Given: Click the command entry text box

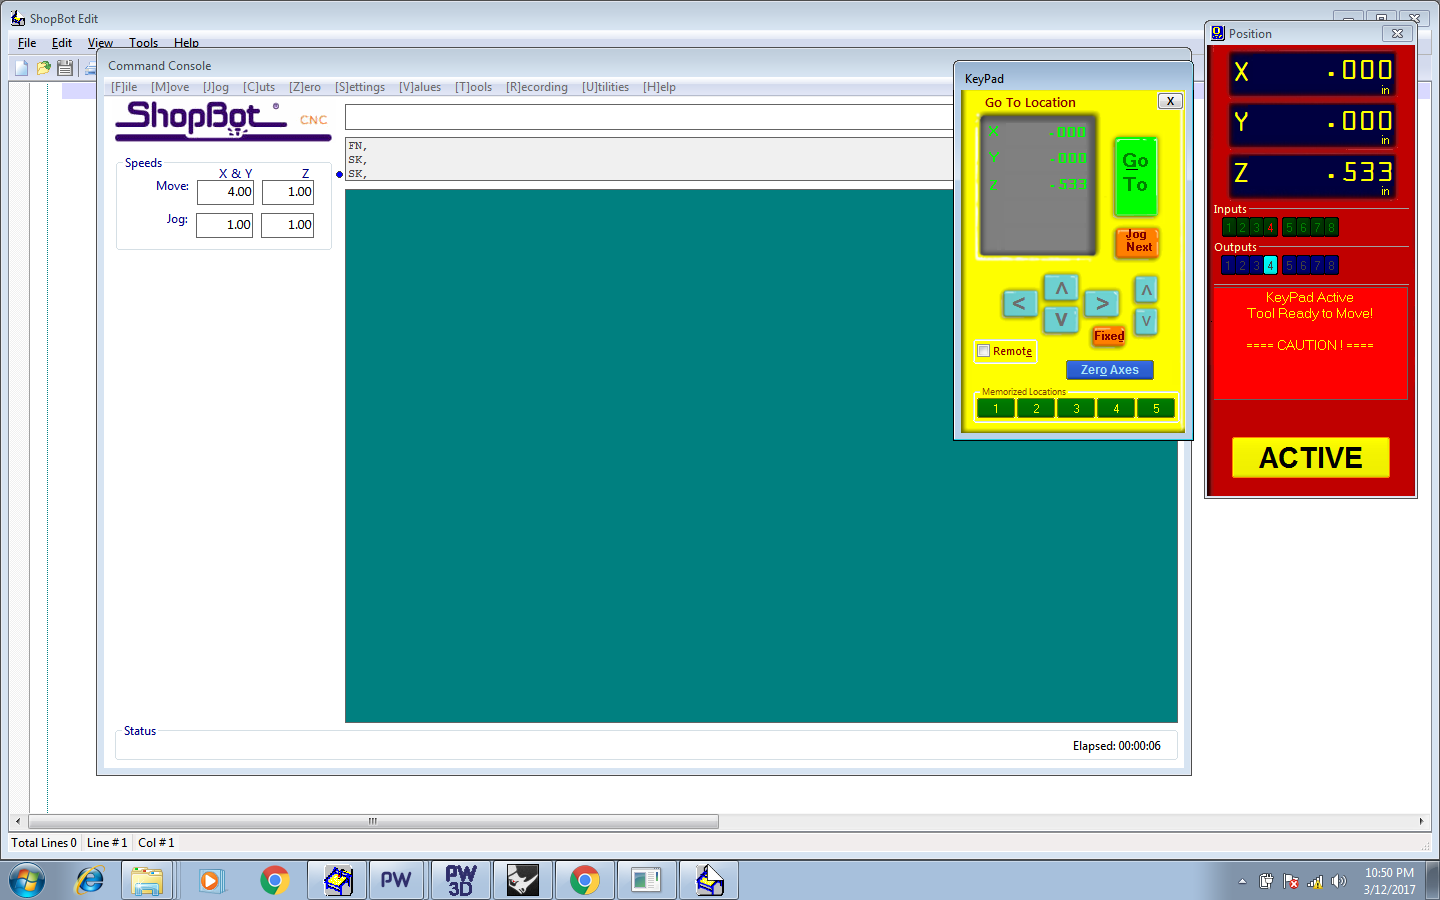Looking at the screenshot, I should (650, 117).
